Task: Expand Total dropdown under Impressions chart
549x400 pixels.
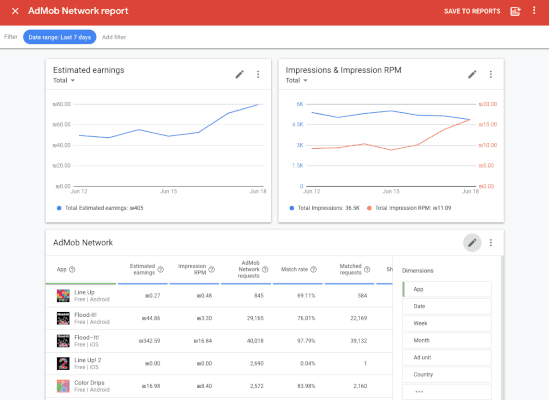Action: (x=296, y=81)
